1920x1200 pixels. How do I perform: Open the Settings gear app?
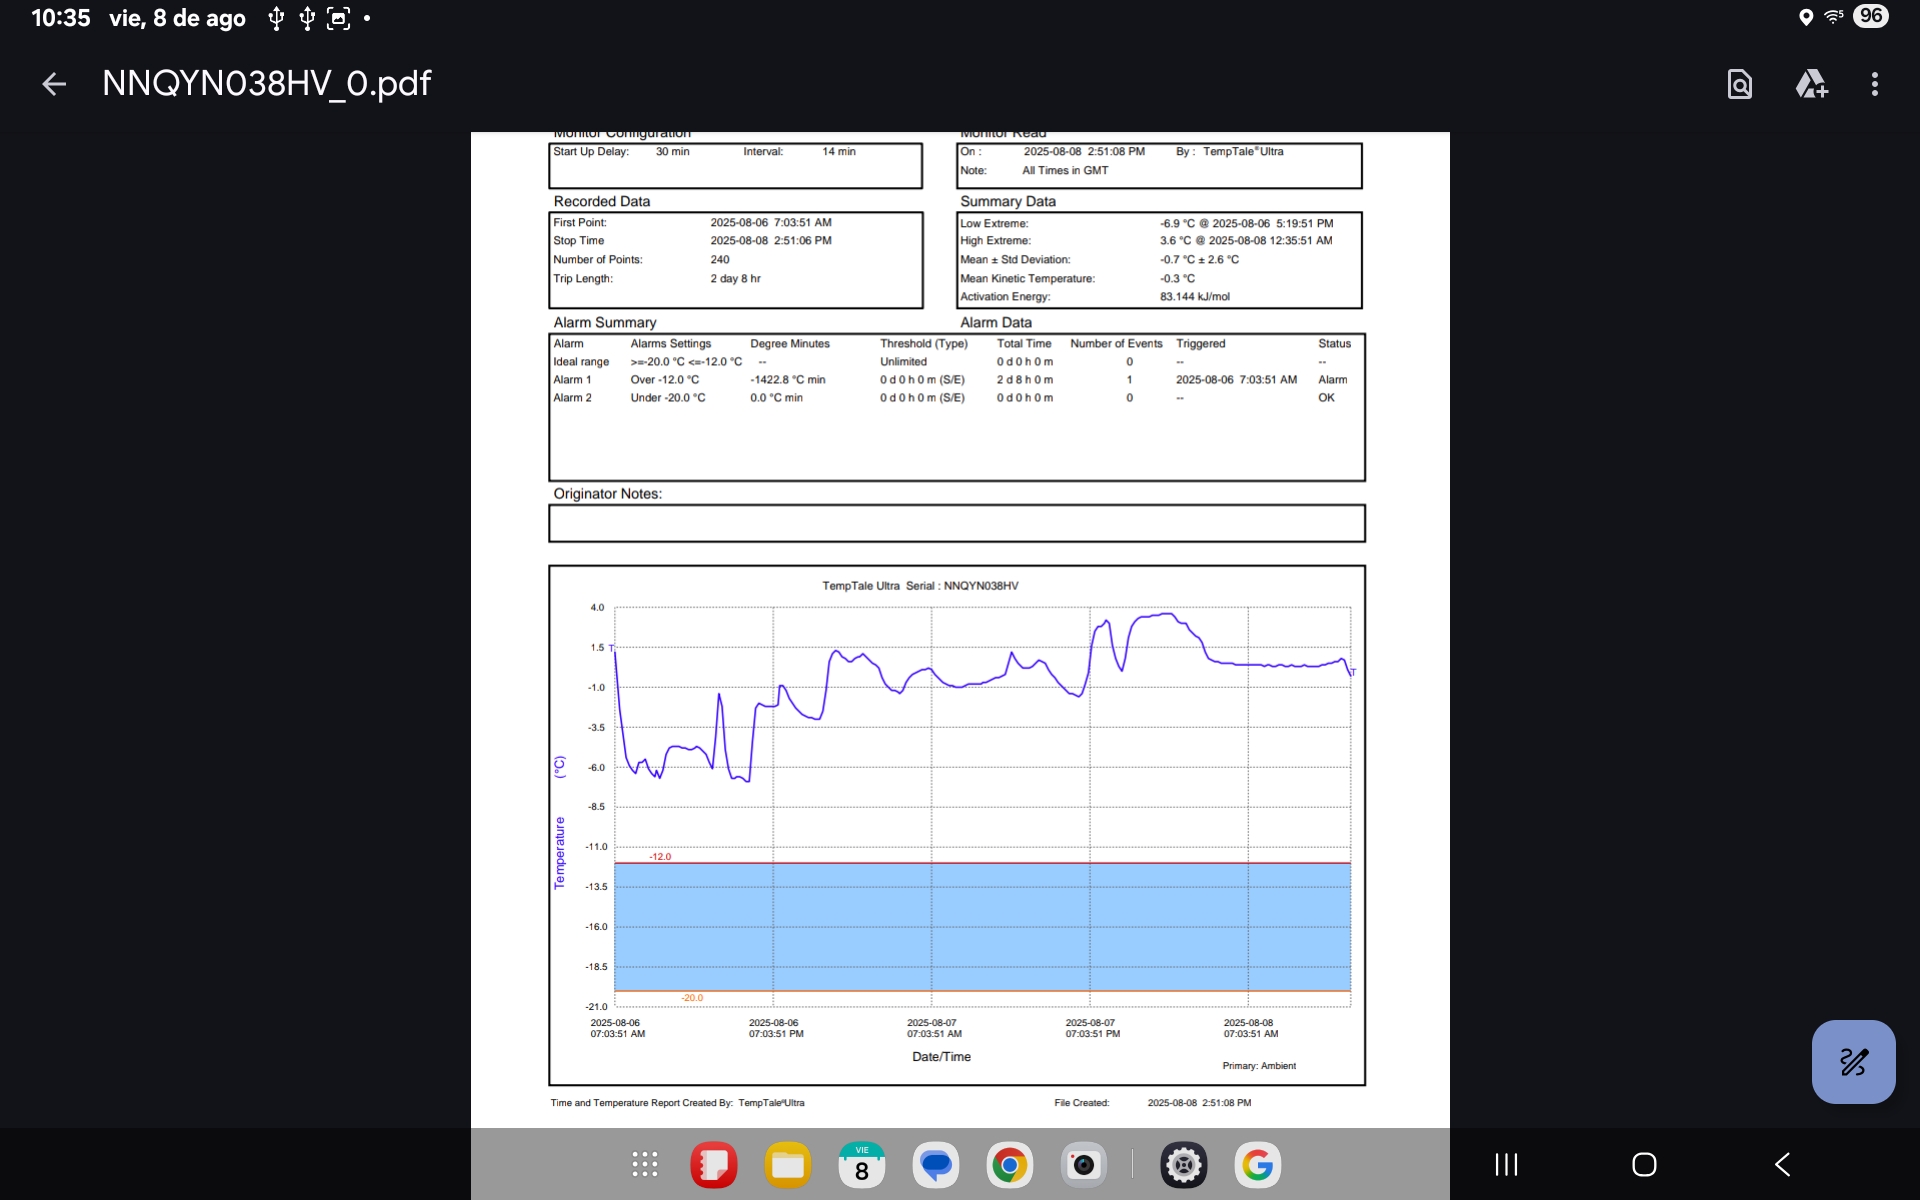tap(1183, 1164)
